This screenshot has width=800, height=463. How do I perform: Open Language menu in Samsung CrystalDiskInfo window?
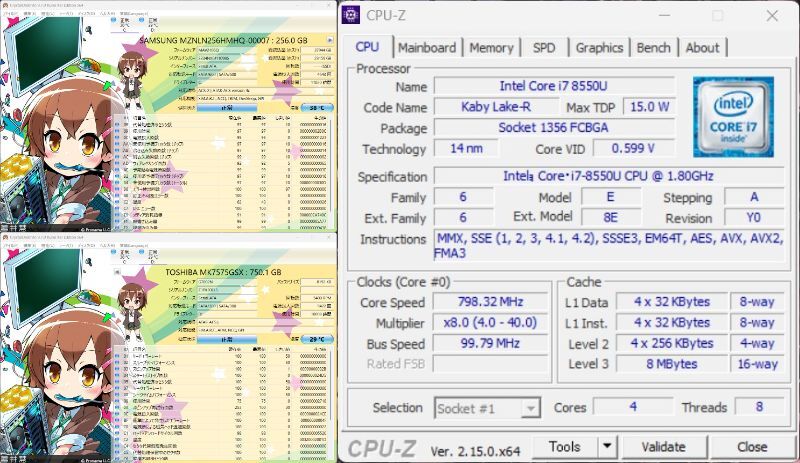click(134, 14)
